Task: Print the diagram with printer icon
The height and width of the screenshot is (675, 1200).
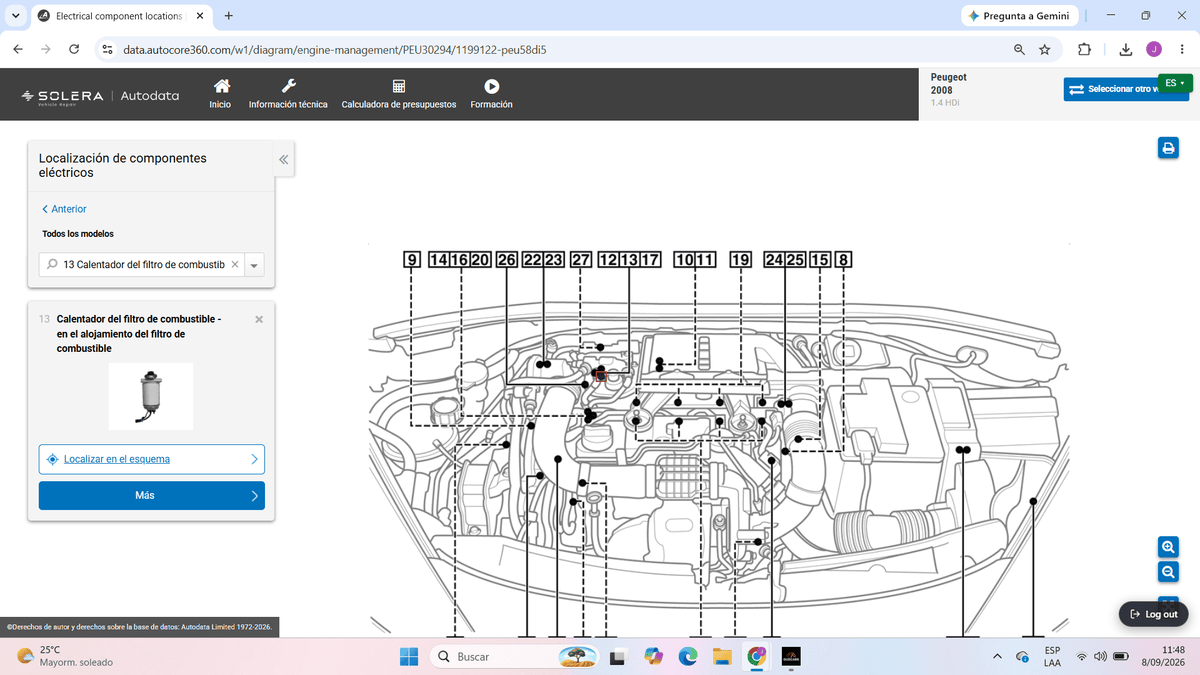Action: (x=1167, y=148)
